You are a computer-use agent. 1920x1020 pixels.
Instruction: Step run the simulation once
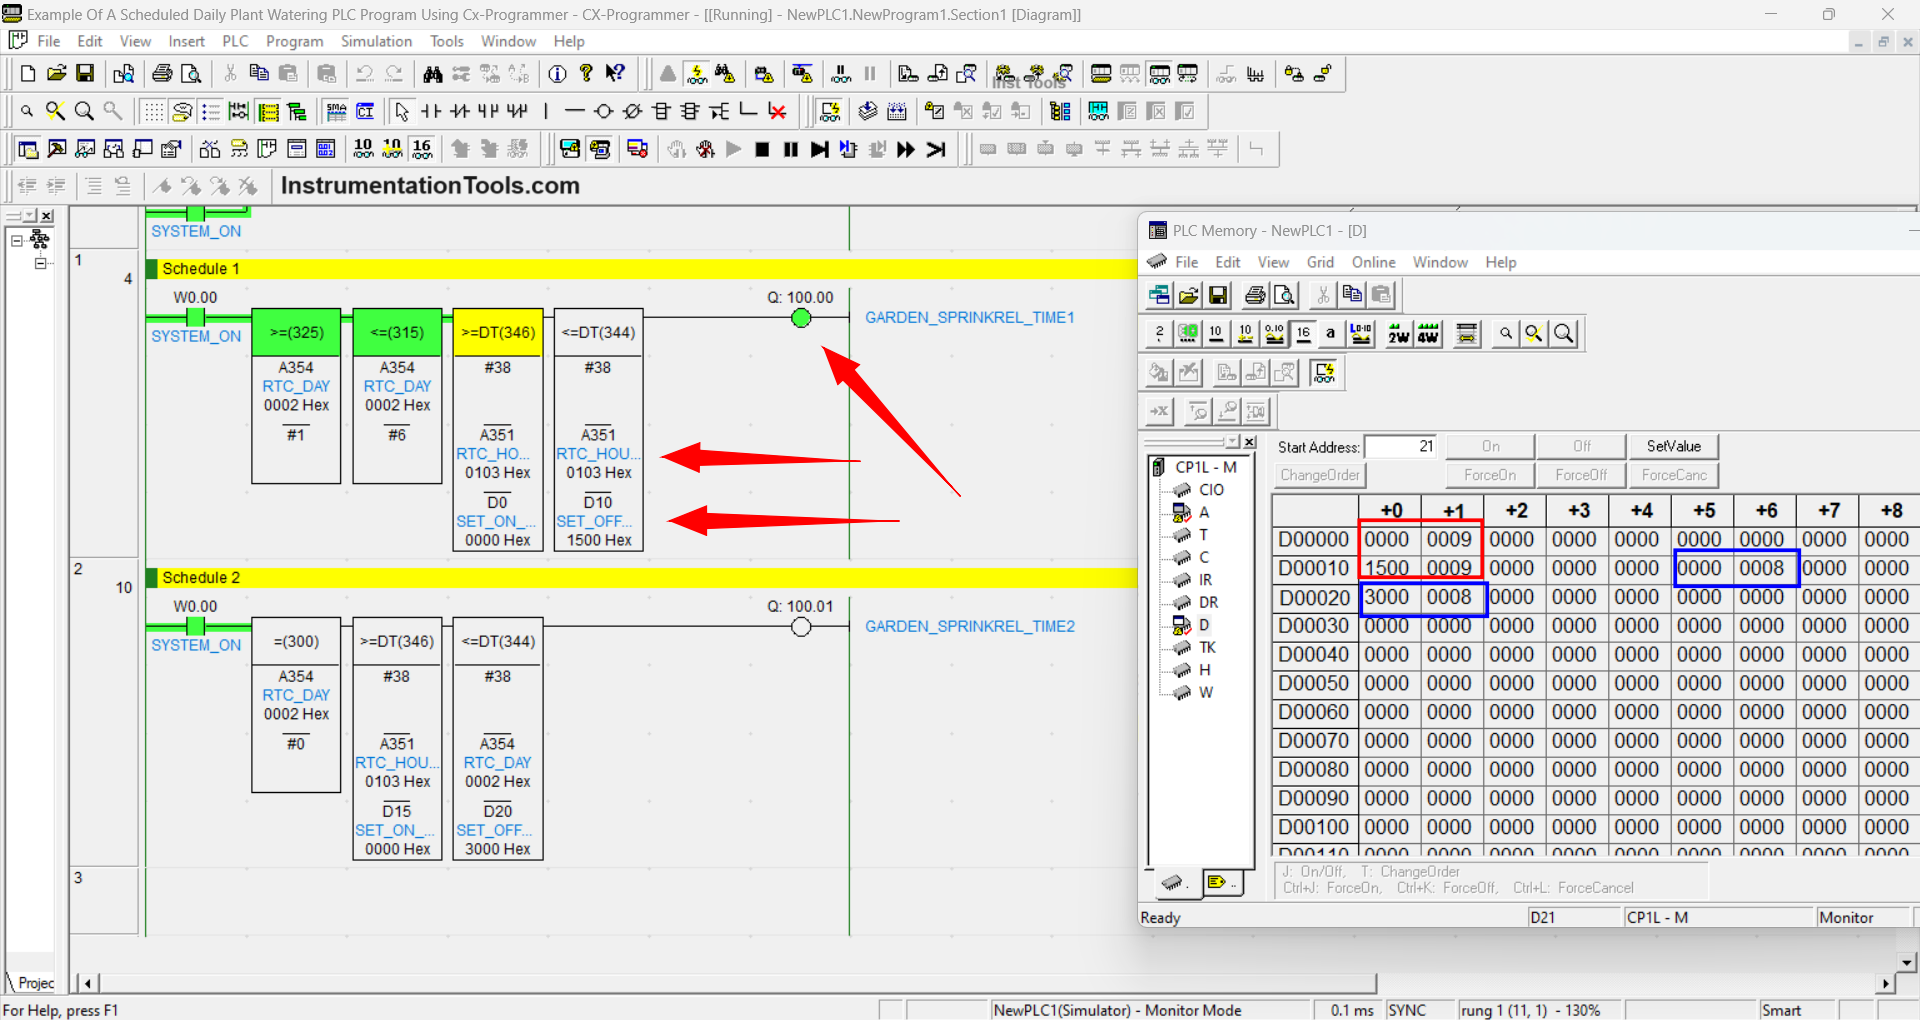coord(820,149)
